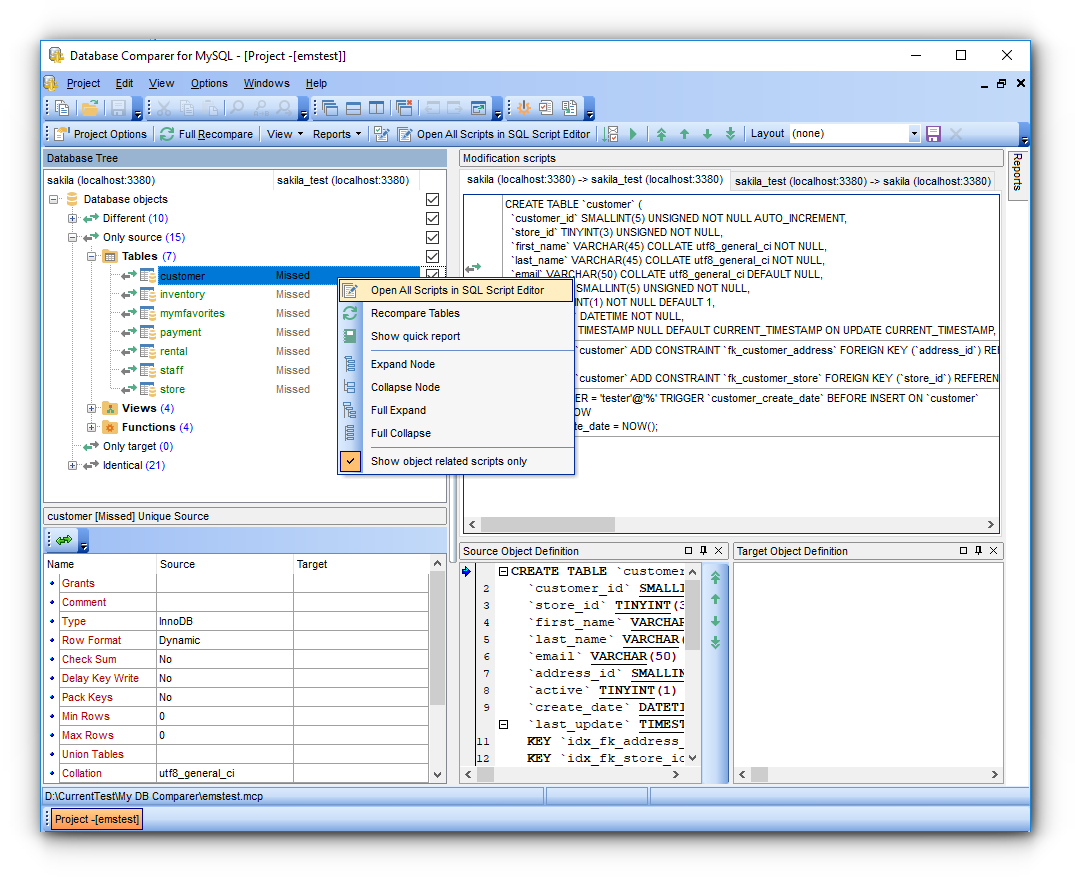The image size is (1075, 877).
Task: Float the Target Object Definition panel
Action: coord(963,551)
